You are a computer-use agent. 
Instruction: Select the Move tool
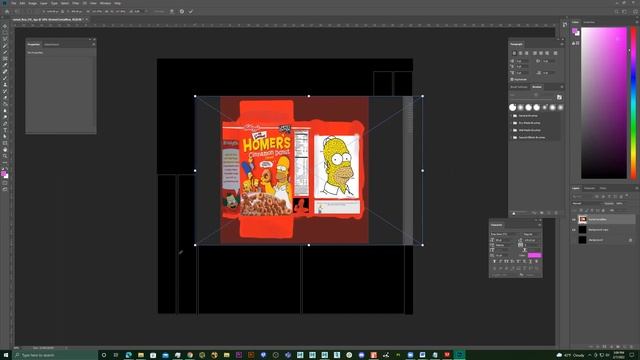[5, 26]
